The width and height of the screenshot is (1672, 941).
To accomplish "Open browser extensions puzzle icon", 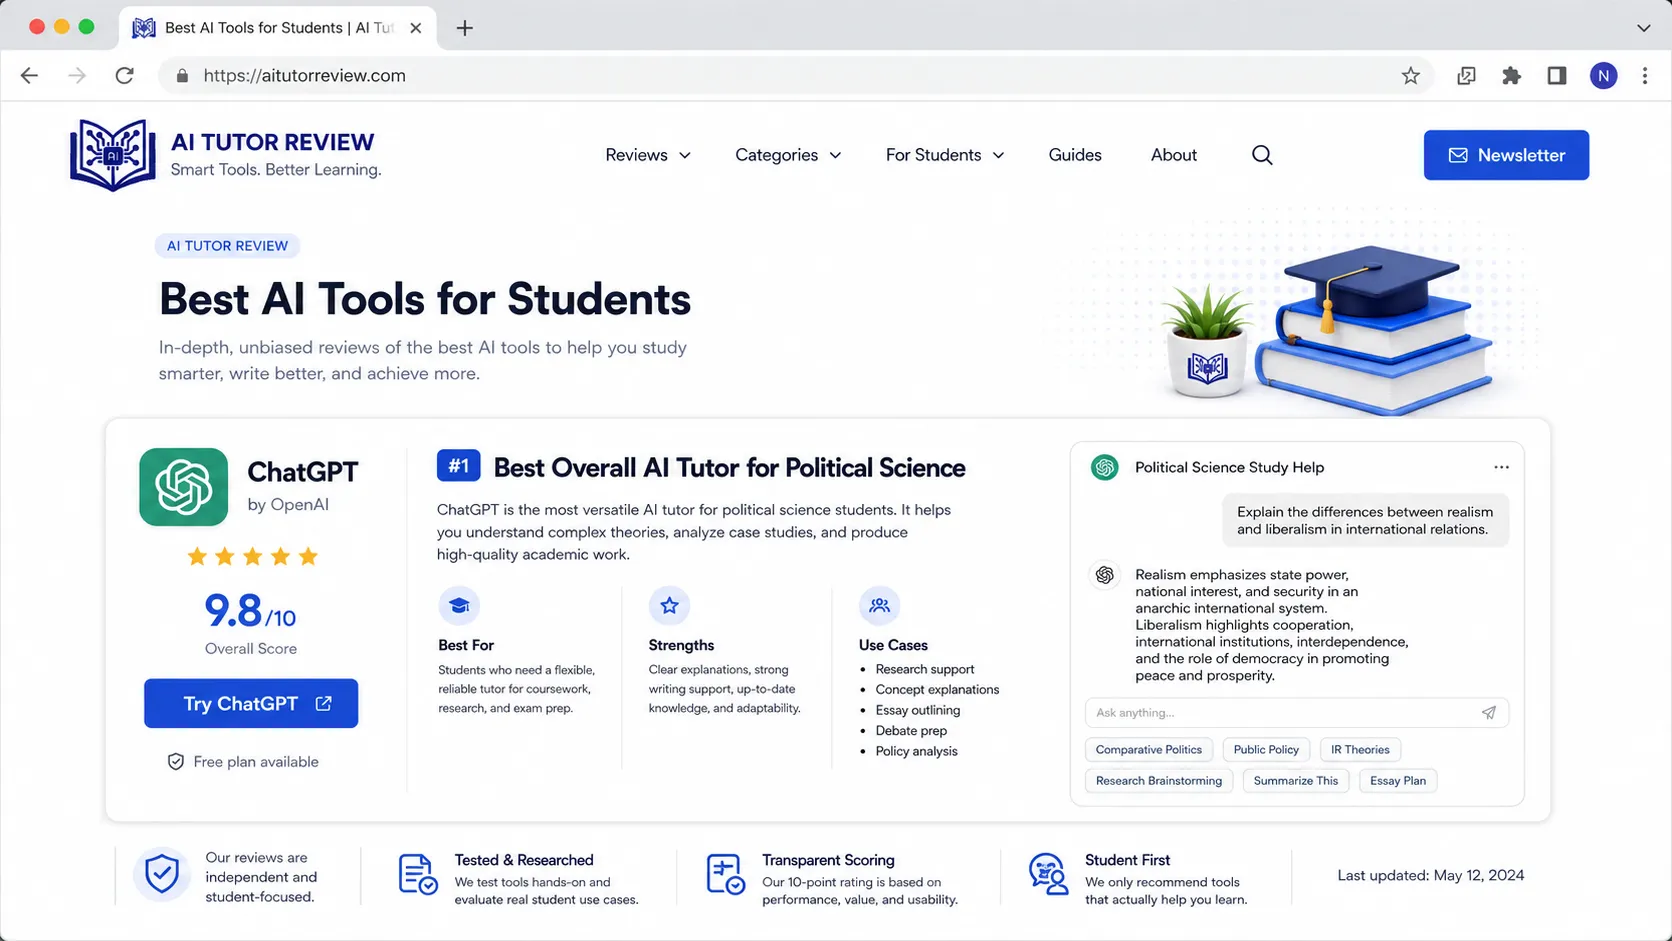I will (x=1511, y=76).
